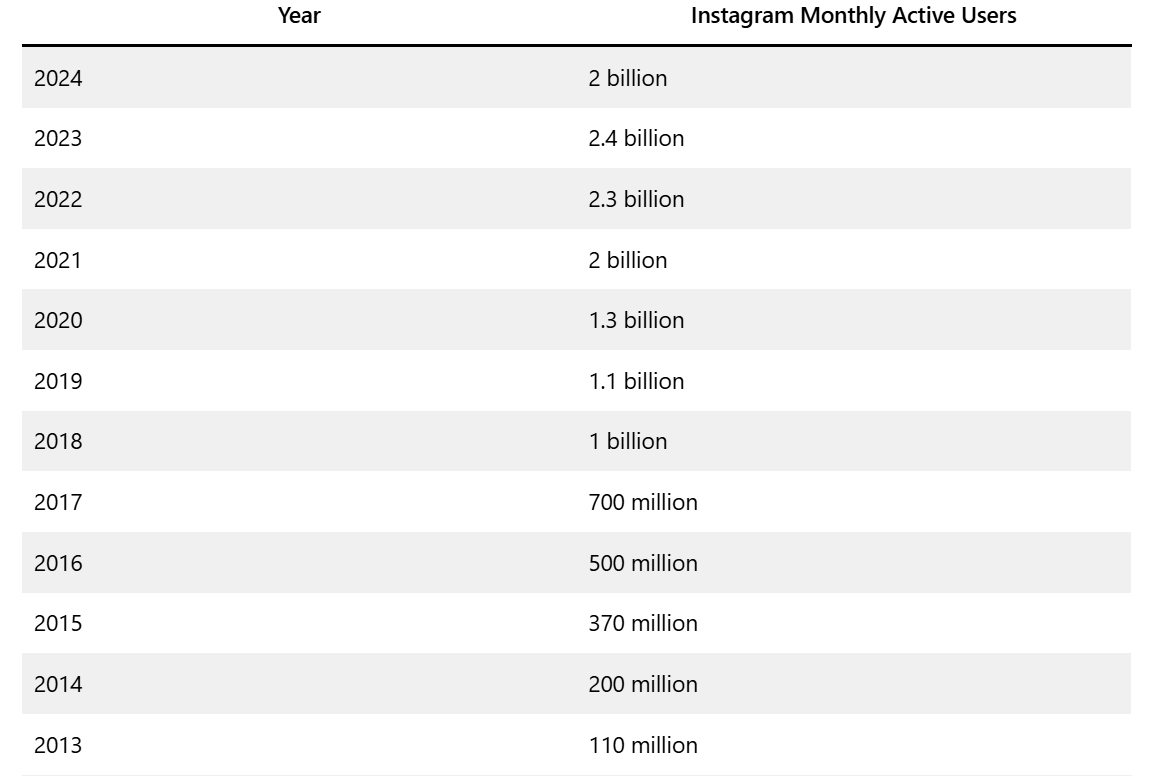Select the 2023 year cell
Screen dimensions: 1150x776
point(58,138)
